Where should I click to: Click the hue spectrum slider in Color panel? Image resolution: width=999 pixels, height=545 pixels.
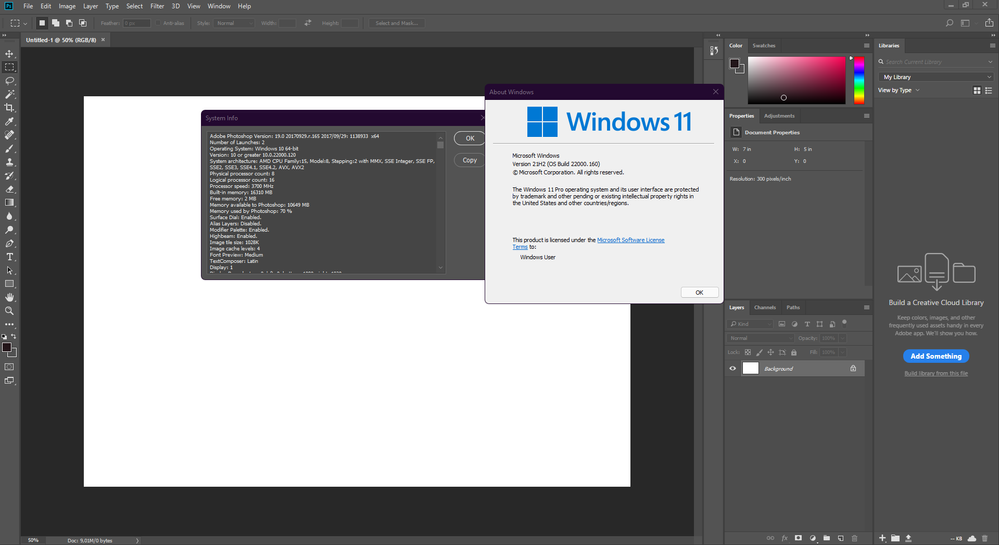tap(859, 80)
